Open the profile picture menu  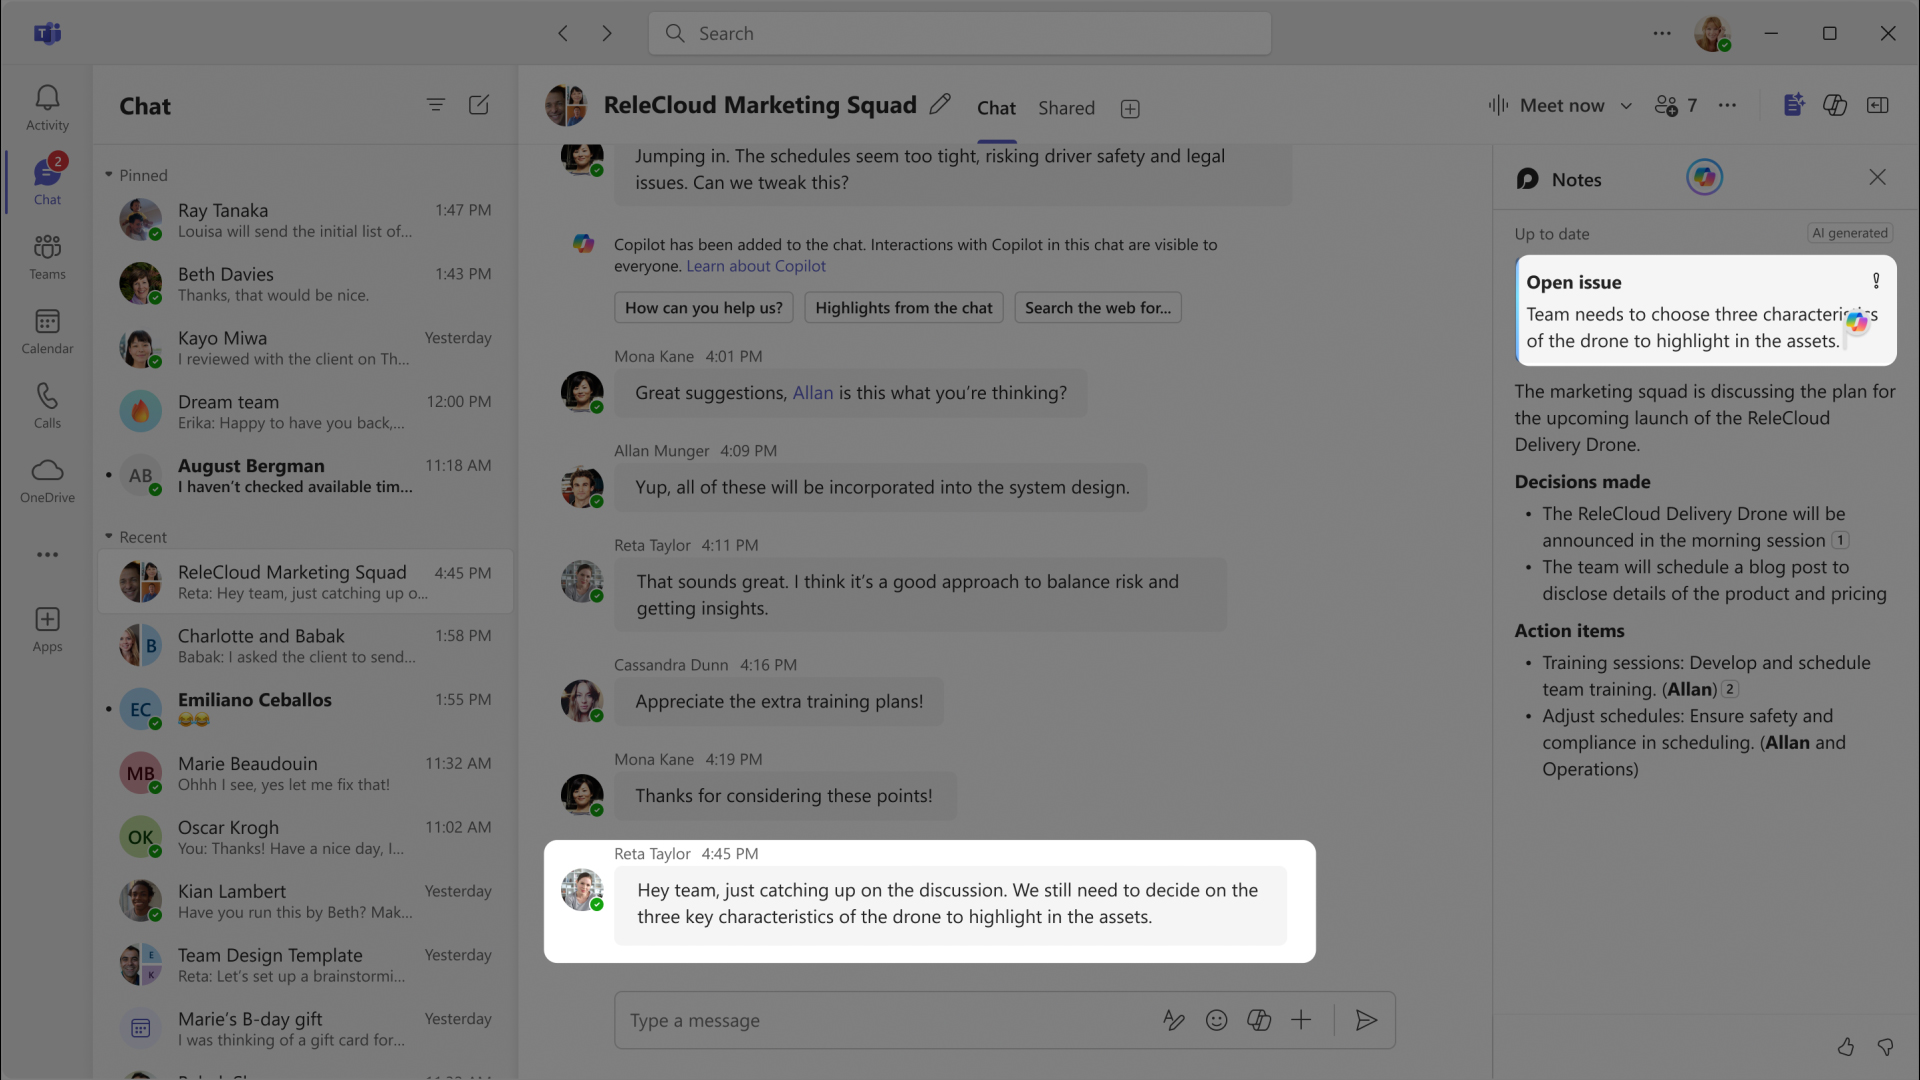(1712, 33)
